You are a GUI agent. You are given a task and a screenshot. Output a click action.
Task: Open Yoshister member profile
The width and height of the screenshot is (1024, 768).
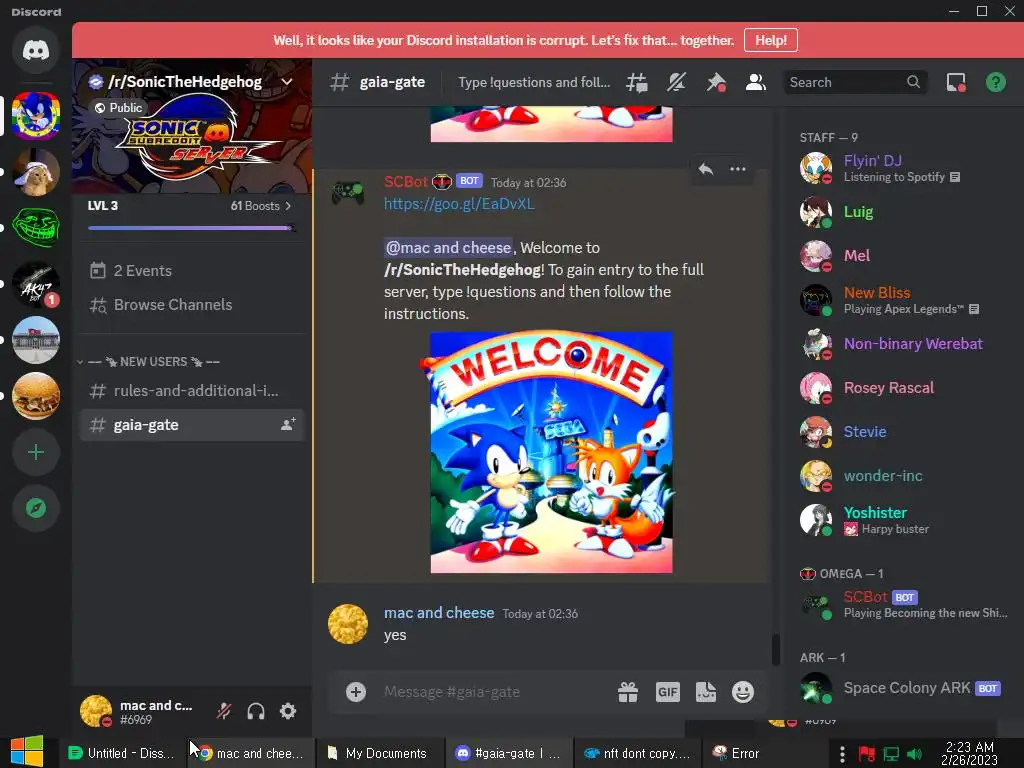[x=903, y=519]
